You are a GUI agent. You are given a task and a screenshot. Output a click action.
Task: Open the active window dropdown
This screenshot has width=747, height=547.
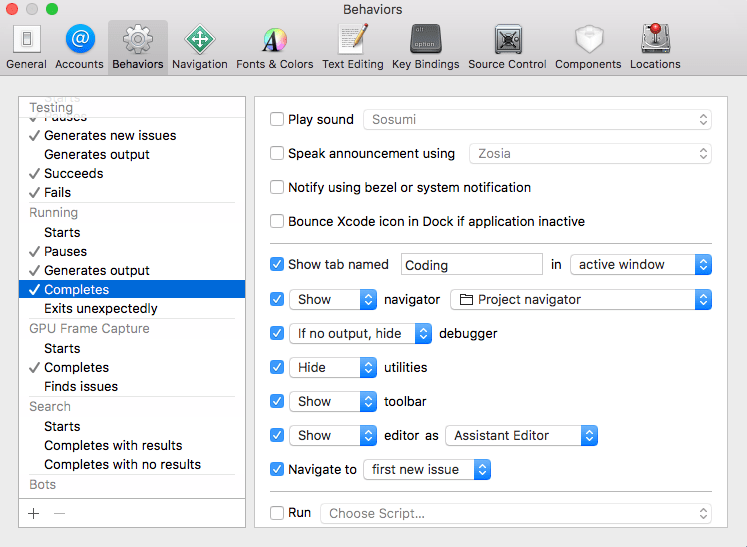tap(640, 265)
